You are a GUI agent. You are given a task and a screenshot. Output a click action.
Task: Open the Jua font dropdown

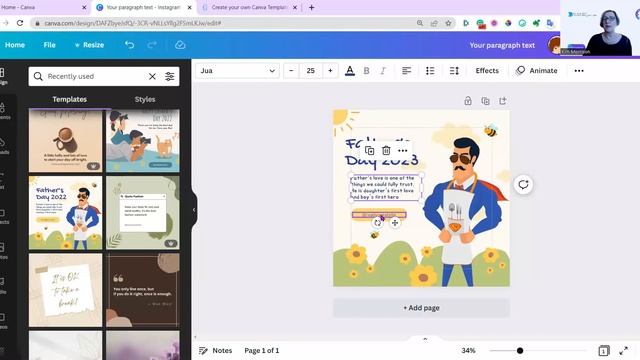tap(237, 71)
